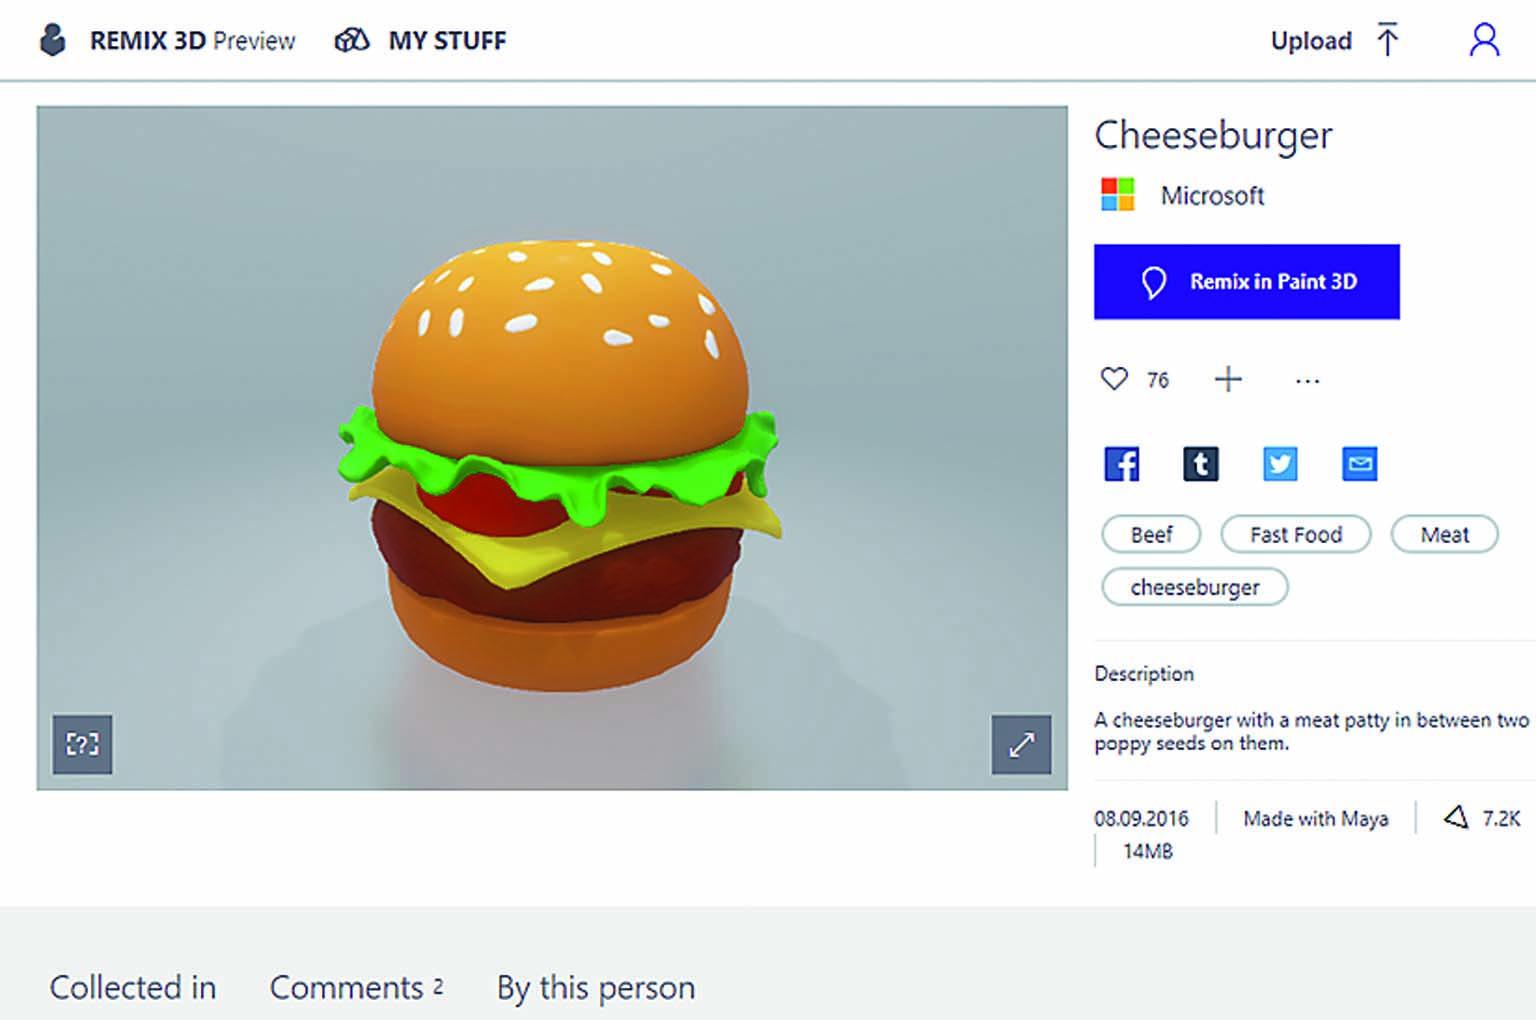The image size is (1536, 1020).
Task: Share the model via email icon
Action: point(1359,463)
